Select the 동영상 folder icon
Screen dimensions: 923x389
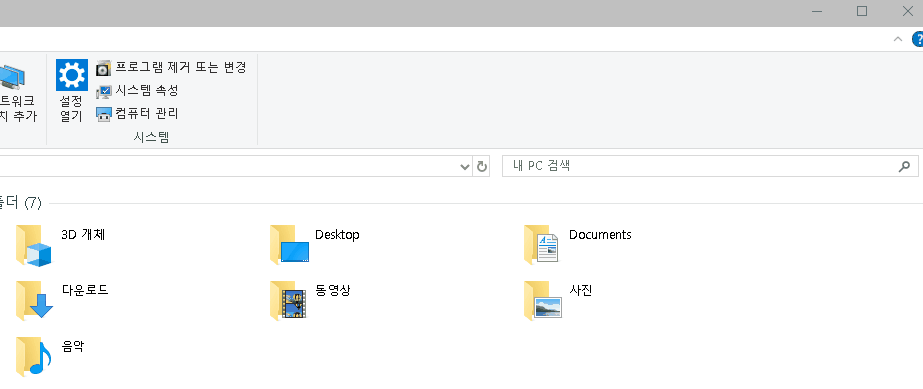[x=288, y=300]
